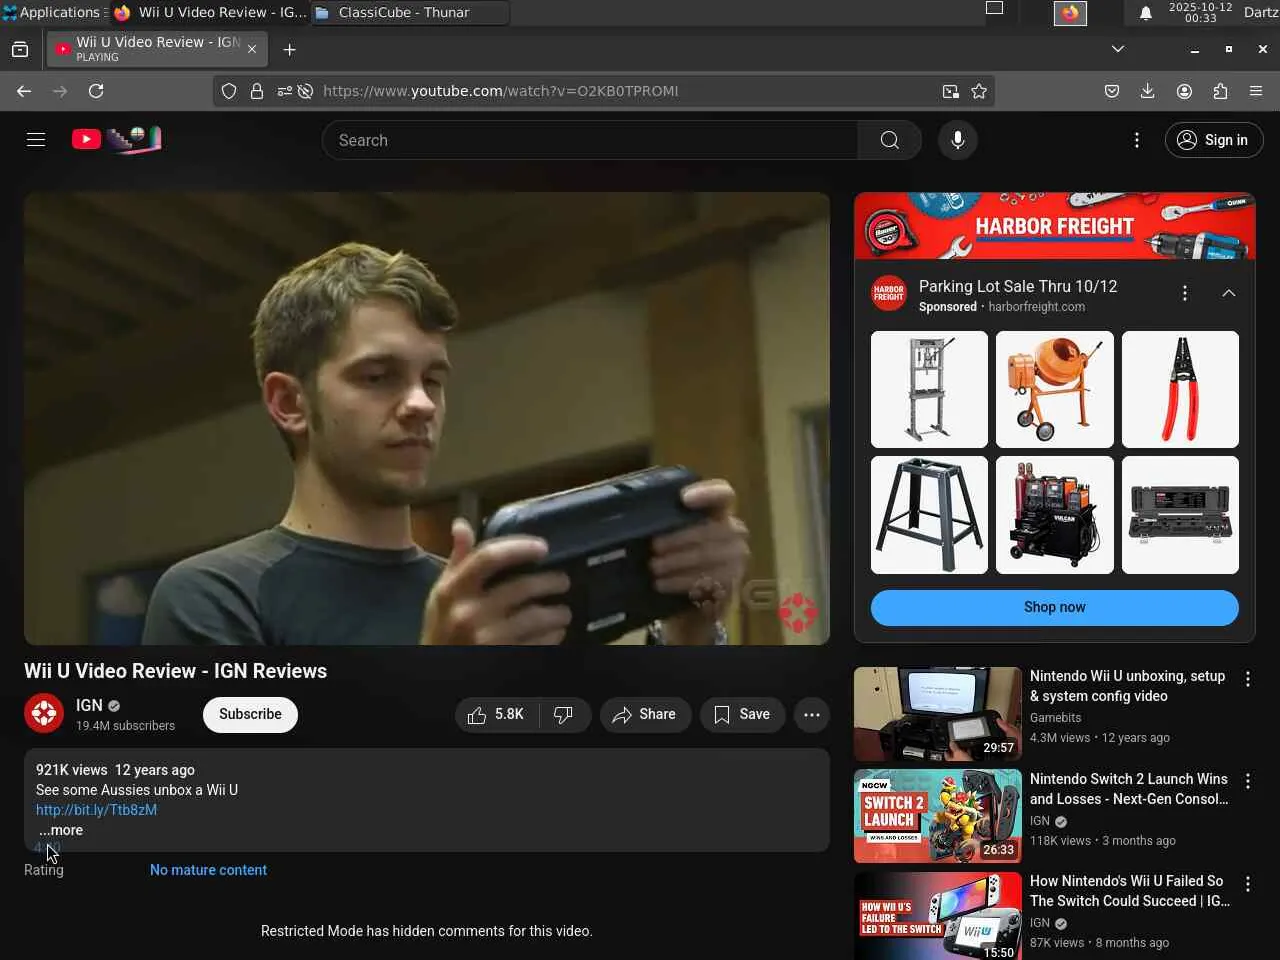
Task: Open the Harbor Freight banner image
Action: pyautogui.click(x=1054, y=226)
